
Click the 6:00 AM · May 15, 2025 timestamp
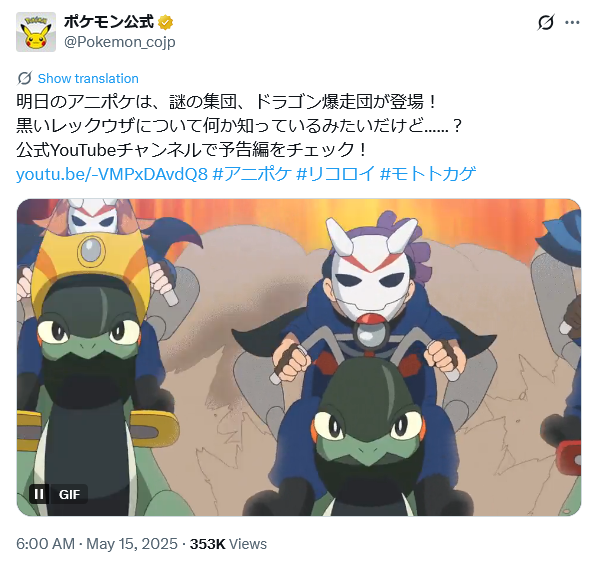(97, 544)
